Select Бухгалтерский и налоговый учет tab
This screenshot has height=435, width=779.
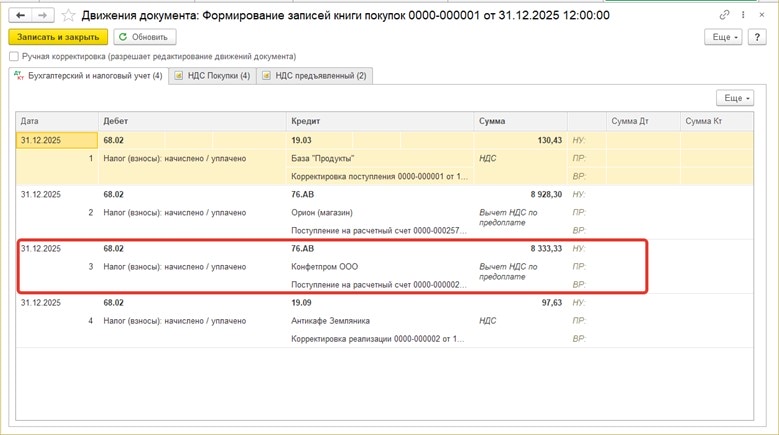click(x=88, y=75)
